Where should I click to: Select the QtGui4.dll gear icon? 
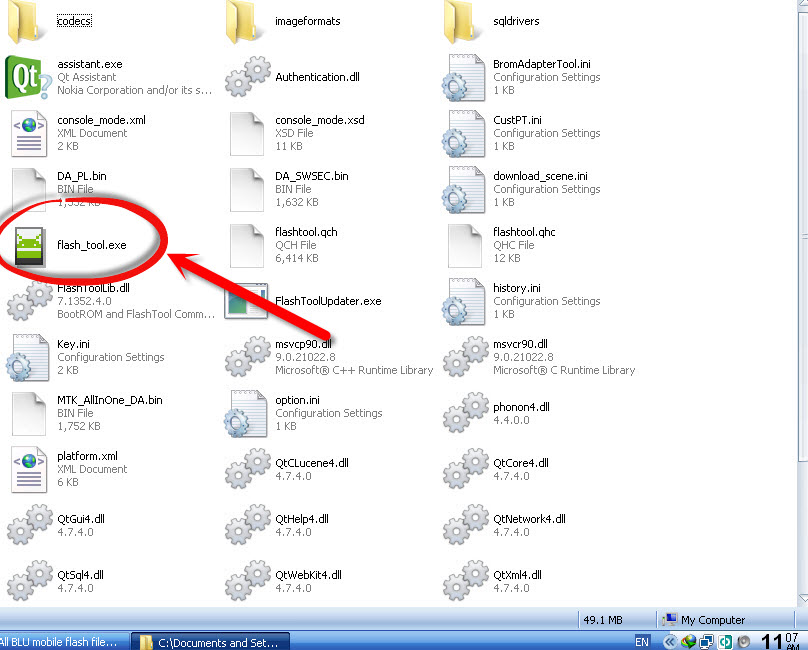coord(29,525)
